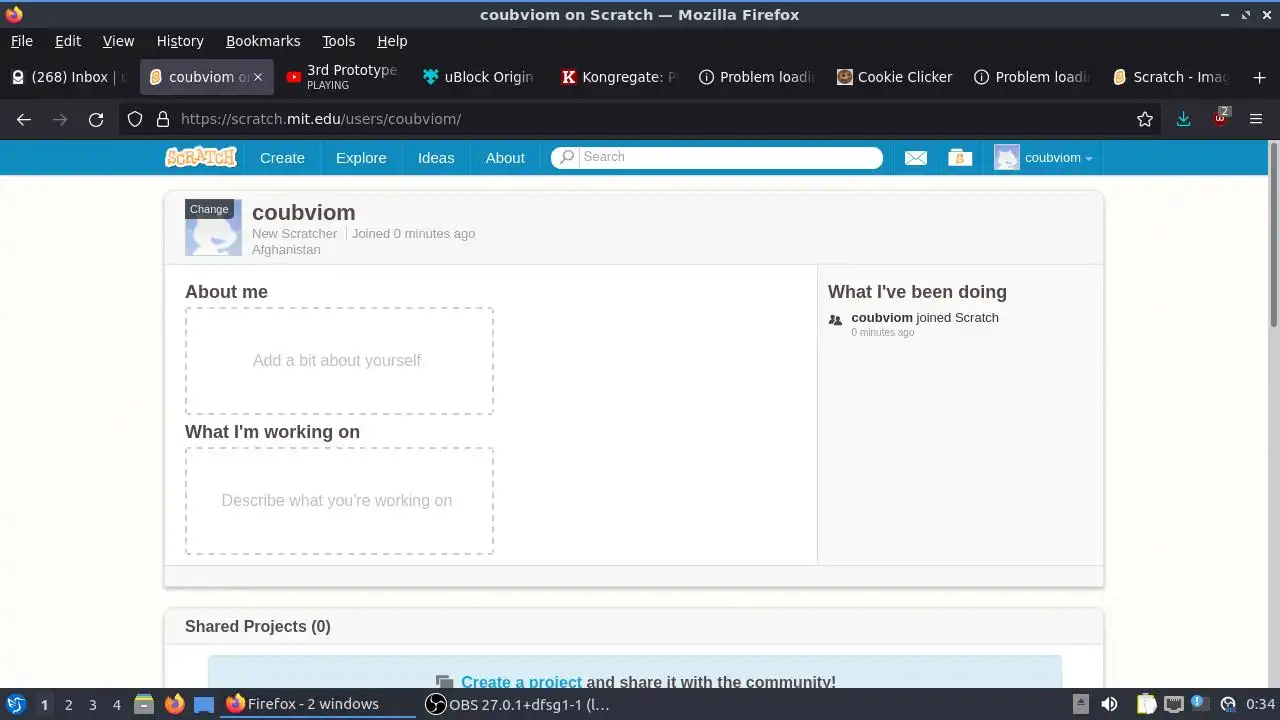Click the 'Shared Projects (0)' heading
The image size is (1280, 720).
258,626
